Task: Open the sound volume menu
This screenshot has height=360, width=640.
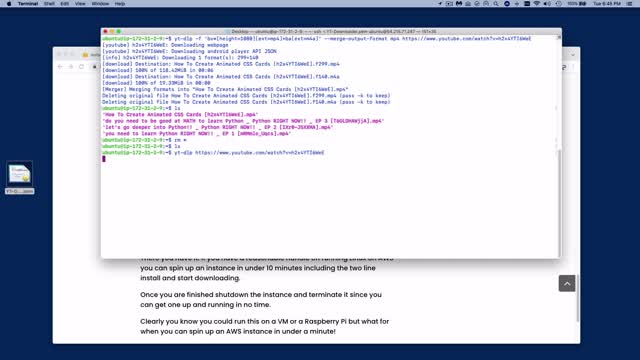Action: [547, 4]
